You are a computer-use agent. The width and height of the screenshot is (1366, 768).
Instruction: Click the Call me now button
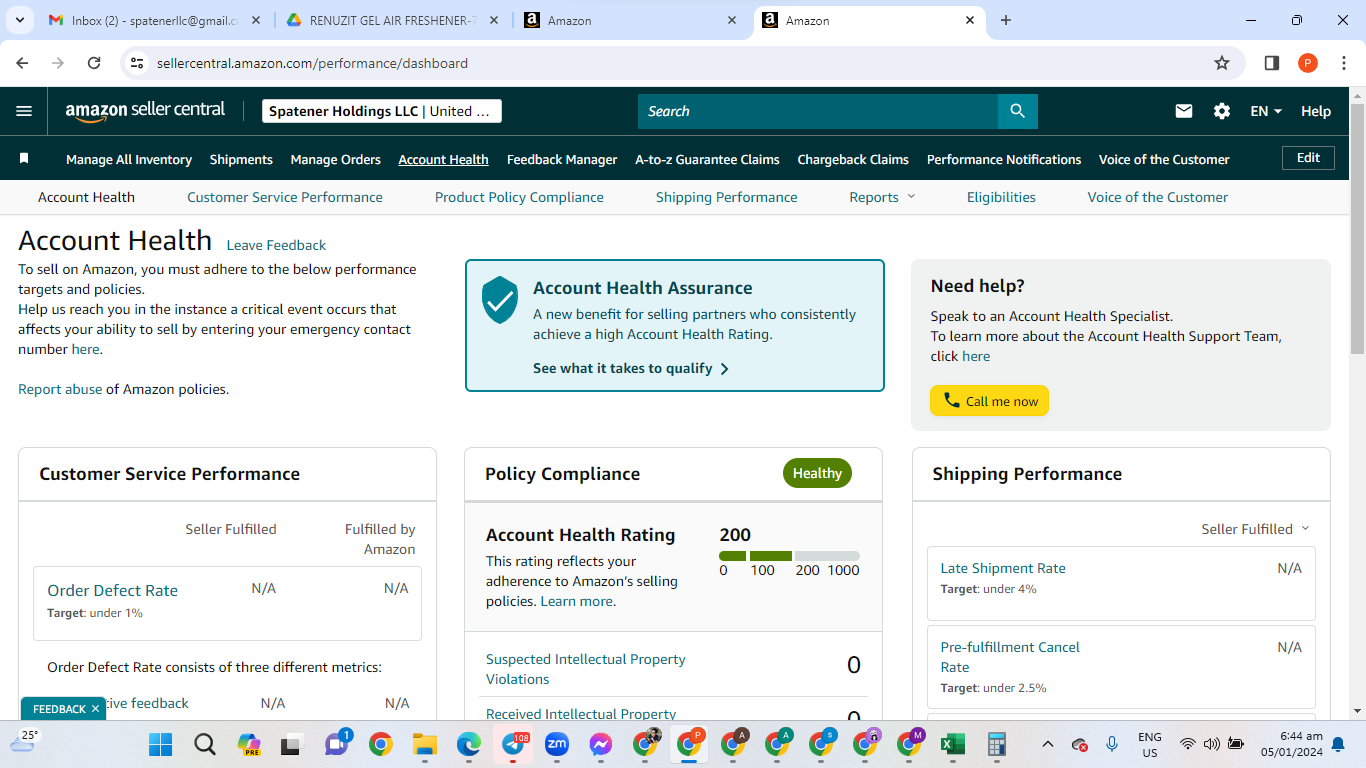pyautogui.click(x=989, y=401)
